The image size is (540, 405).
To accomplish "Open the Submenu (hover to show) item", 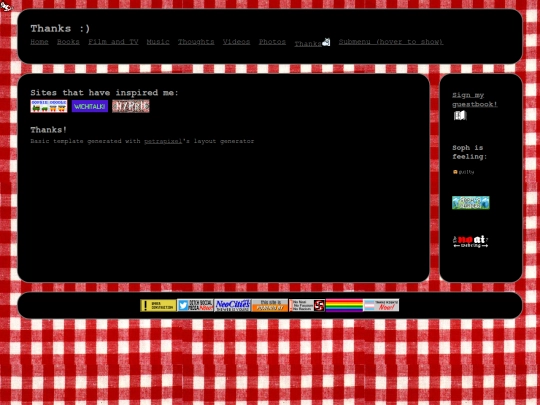I will point(391,42).
